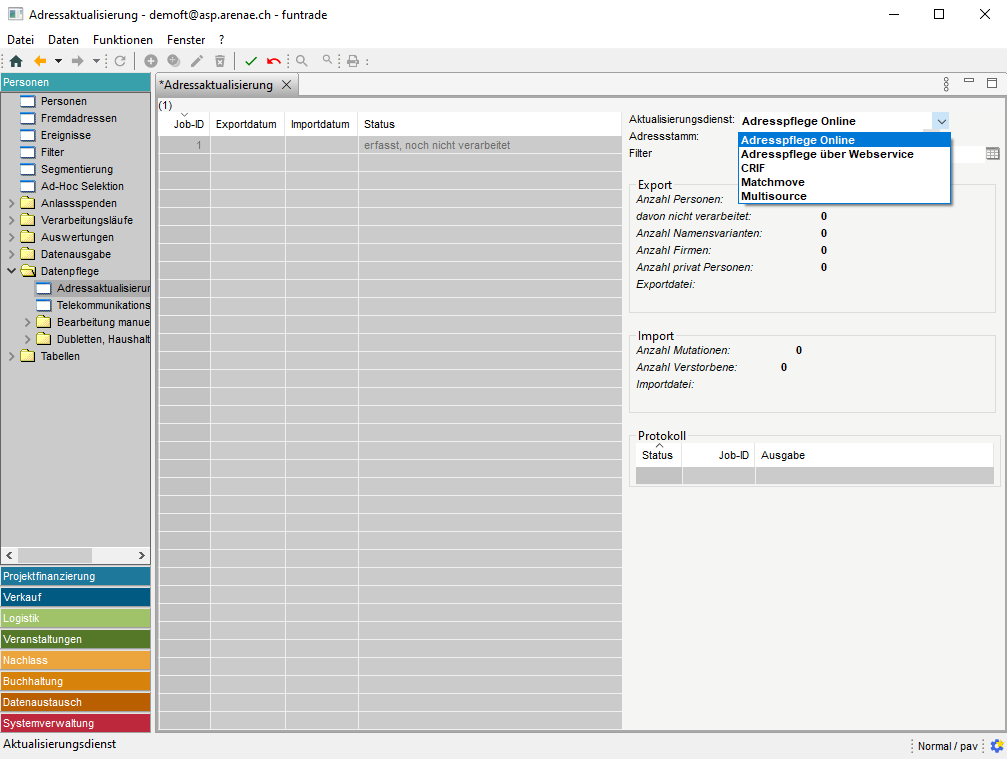Click the Home icon in toolbar

15,61
